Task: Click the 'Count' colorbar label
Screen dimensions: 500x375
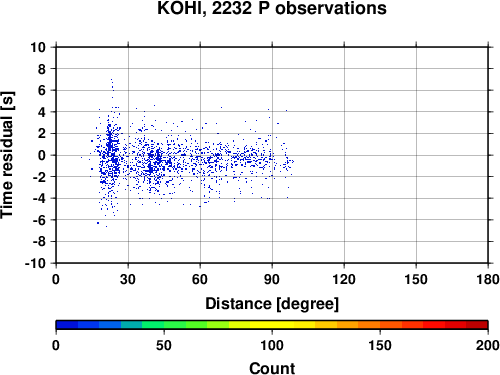Action: click(x=272, y=369)
